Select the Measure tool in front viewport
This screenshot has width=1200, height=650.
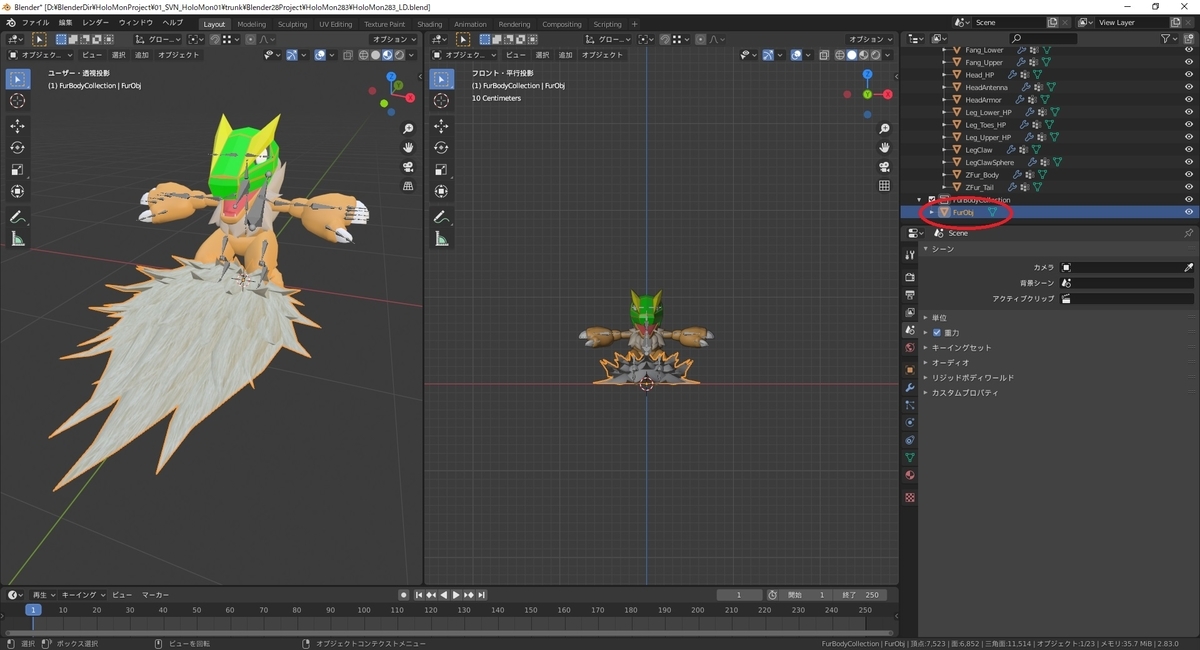pos(440,239)
